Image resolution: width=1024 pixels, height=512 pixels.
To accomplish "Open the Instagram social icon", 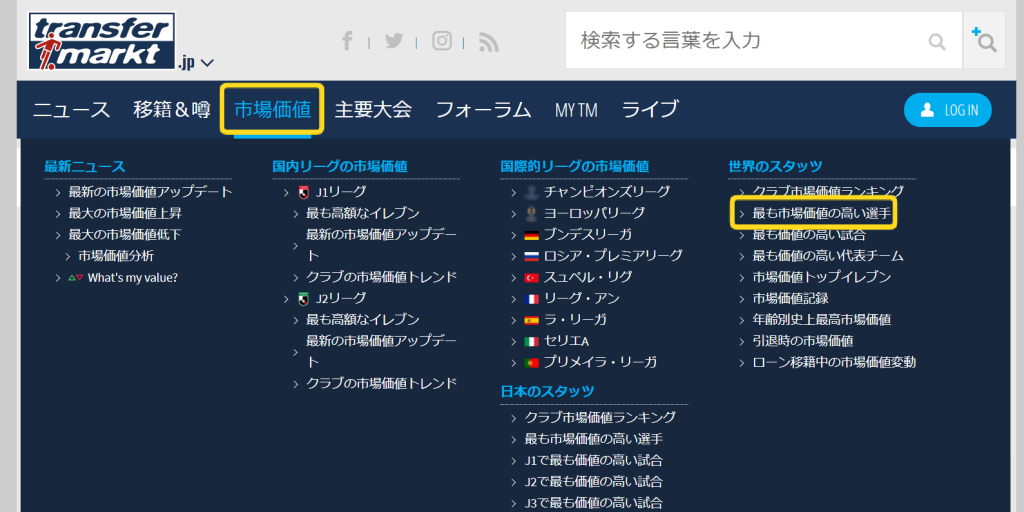I will [x=441, y=41].
